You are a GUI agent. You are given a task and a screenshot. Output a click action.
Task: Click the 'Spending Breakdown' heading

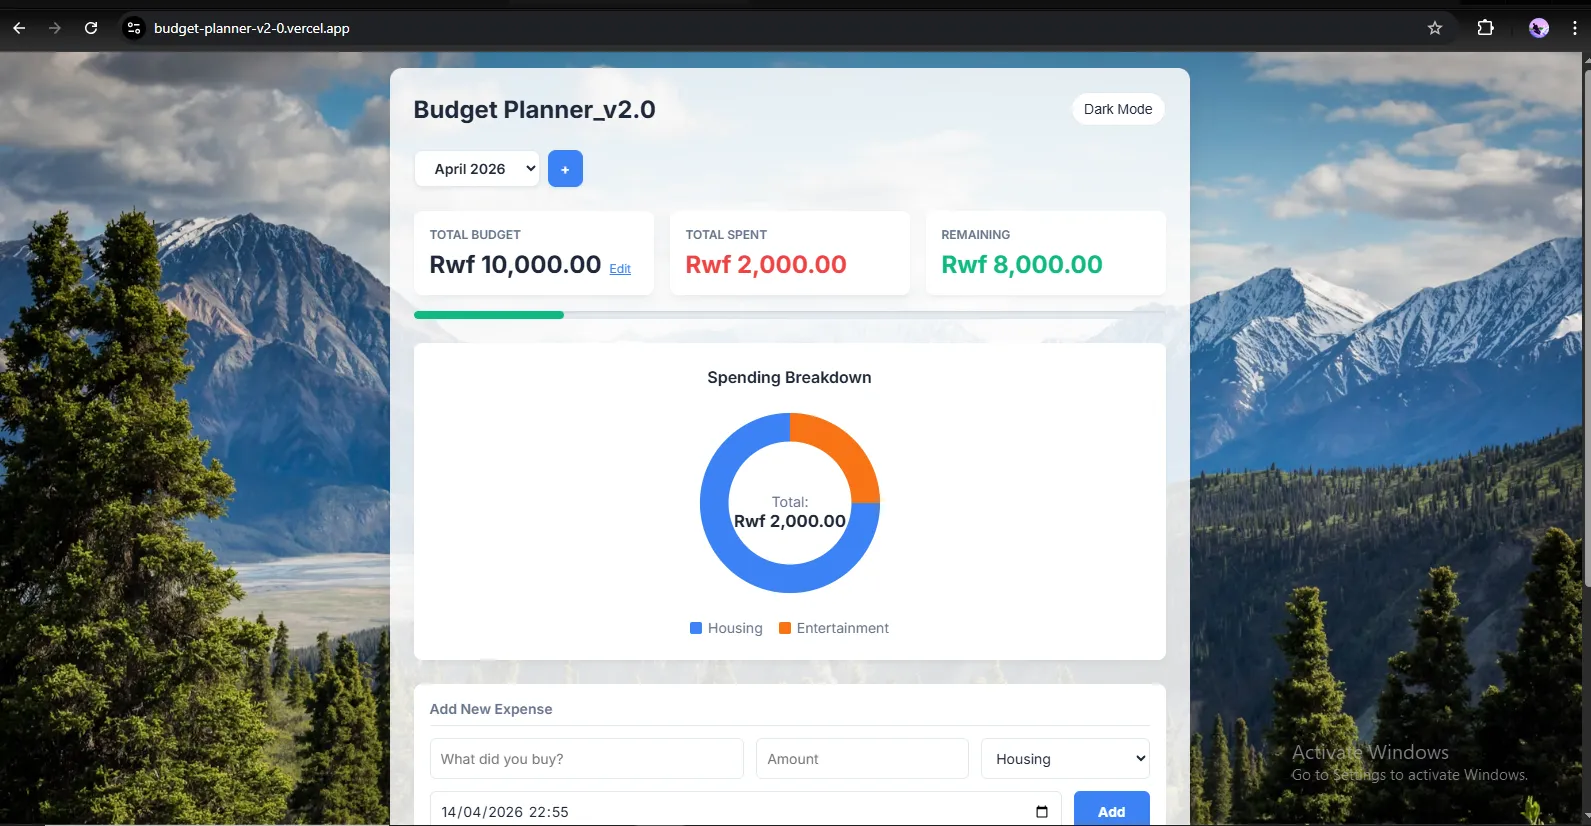click(789, 377)
